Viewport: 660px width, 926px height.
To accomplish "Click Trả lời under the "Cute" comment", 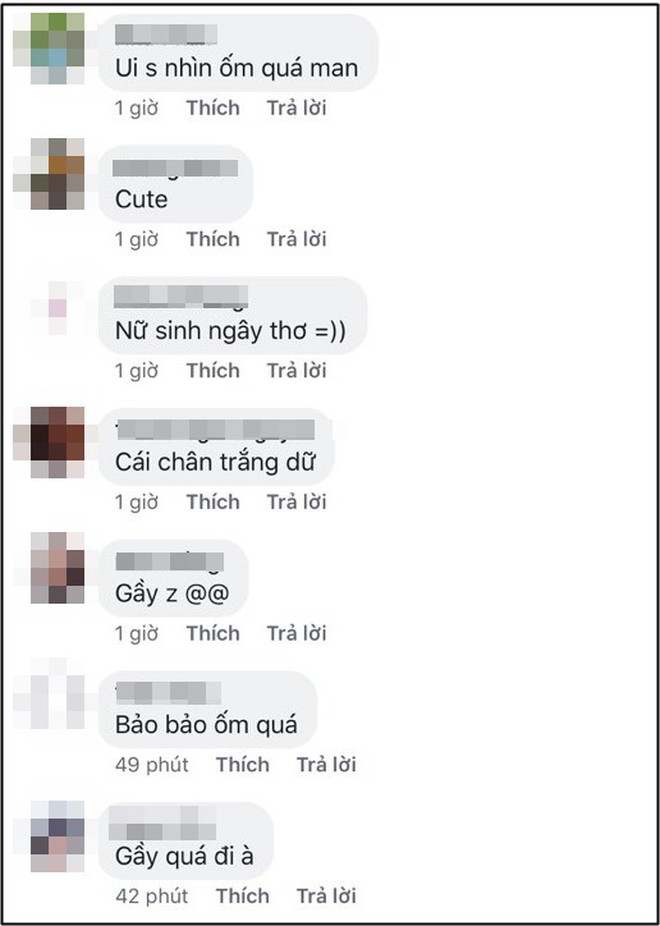I will coord(296,239).
